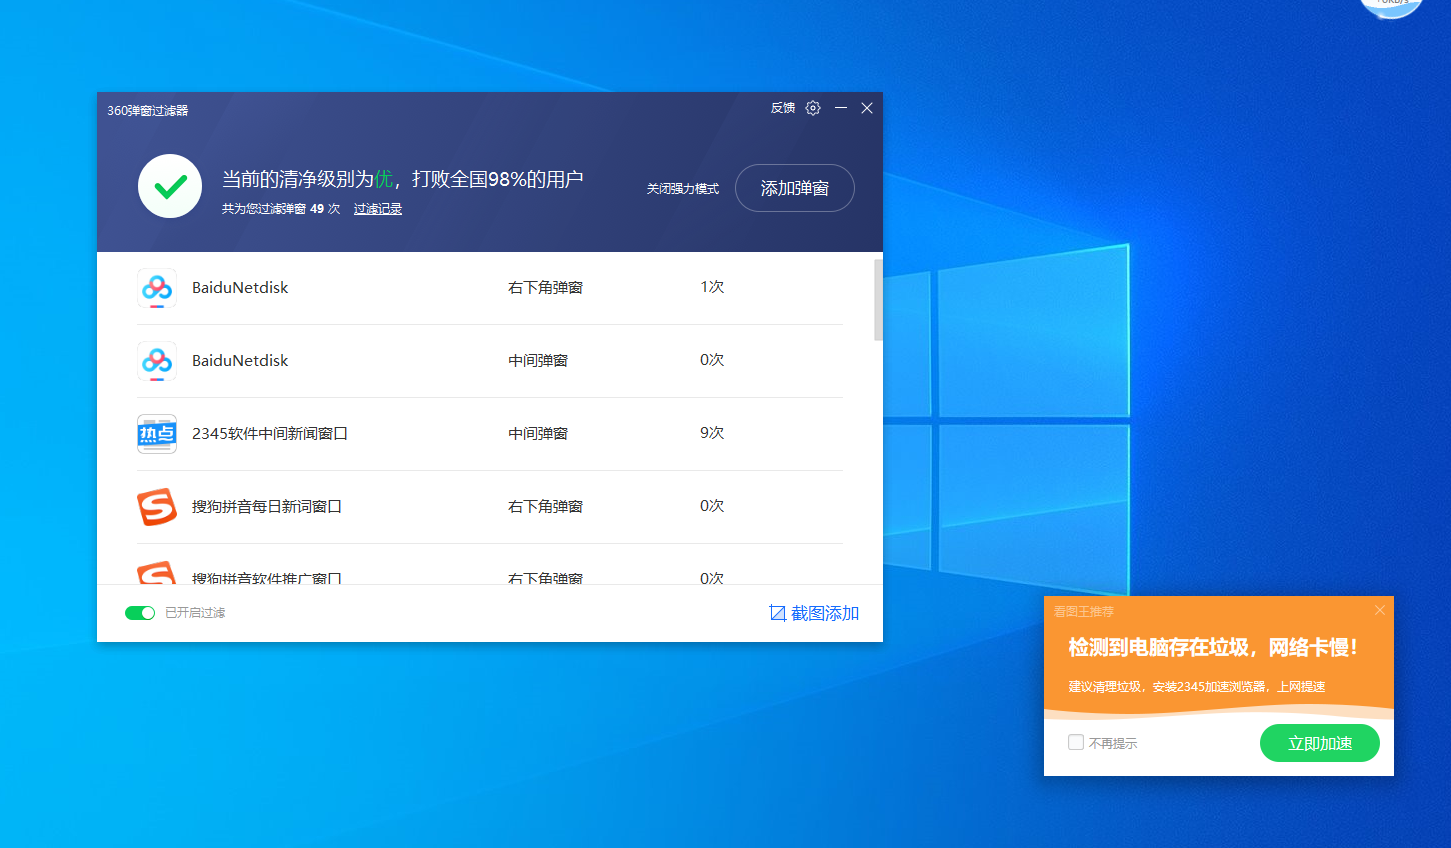Click the 检测到电脑存在垃圾 headline in ad
Screen dimensions: 1451x848
point(1213,647)
